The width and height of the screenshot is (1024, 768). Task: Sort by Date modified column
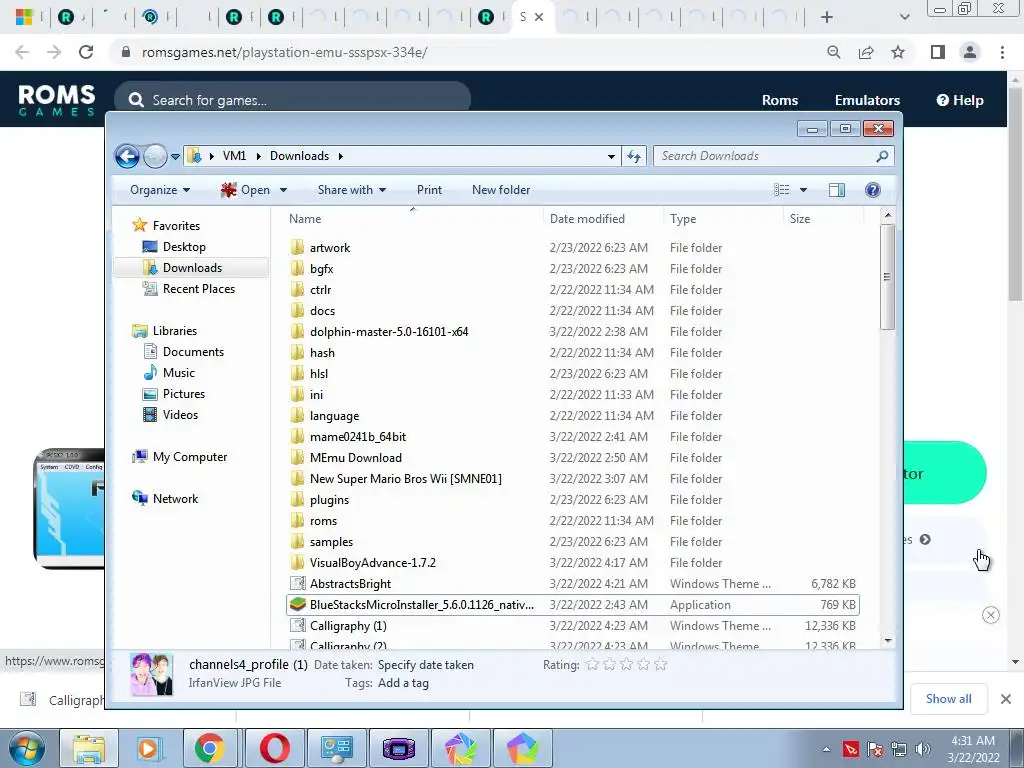pyautogui.click(x=603, y=219)
